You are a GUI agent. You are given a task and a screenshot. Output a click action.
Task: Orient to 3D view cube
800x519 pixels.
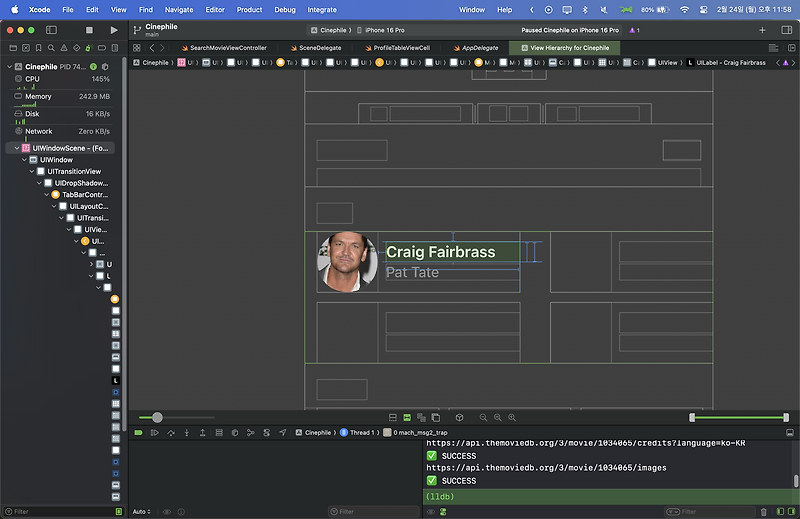click(x=459, y=417)
